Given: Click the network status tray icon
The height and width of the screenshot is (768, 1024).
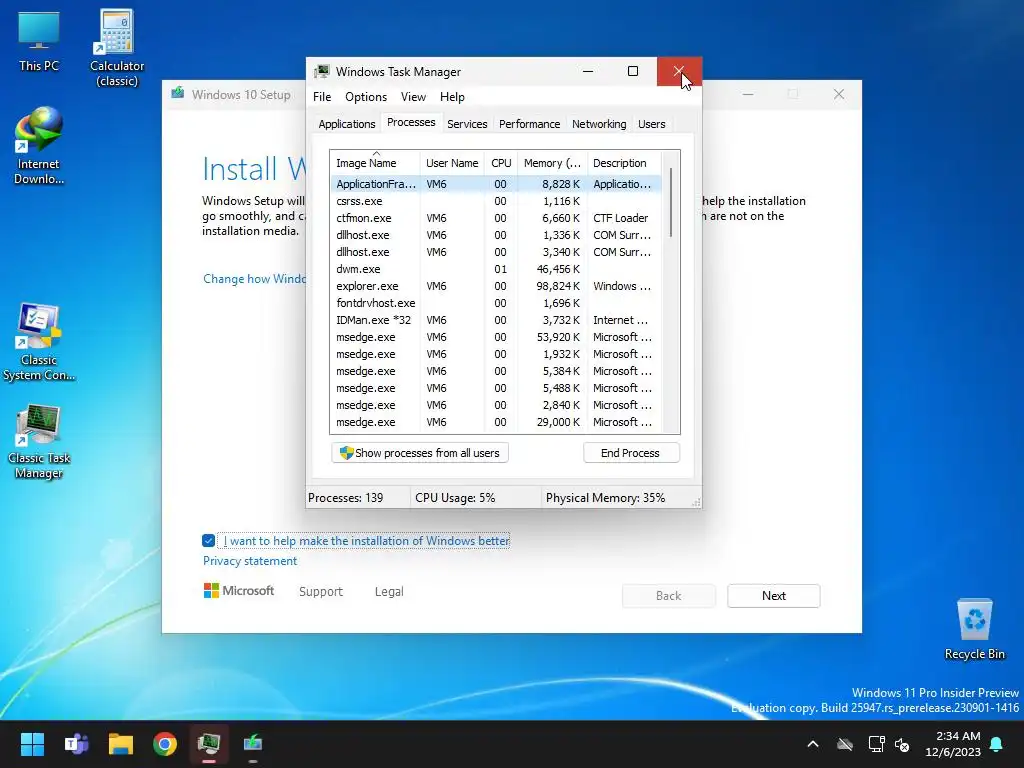Looking at the screenshot, I should (x=876, y=744).
